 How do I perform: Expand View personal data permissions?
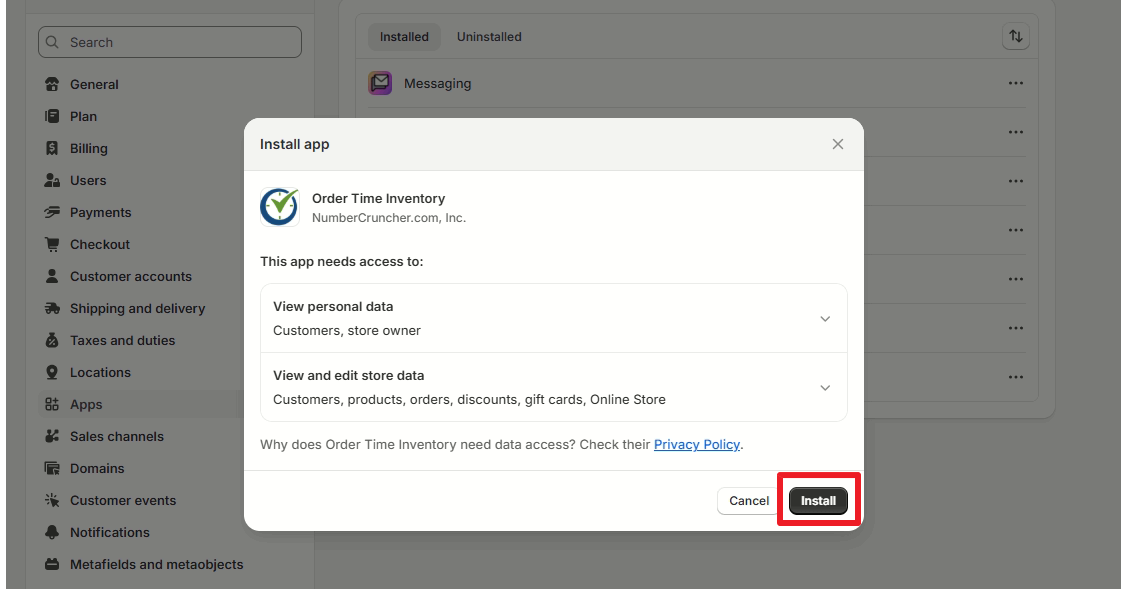[553, 318]
